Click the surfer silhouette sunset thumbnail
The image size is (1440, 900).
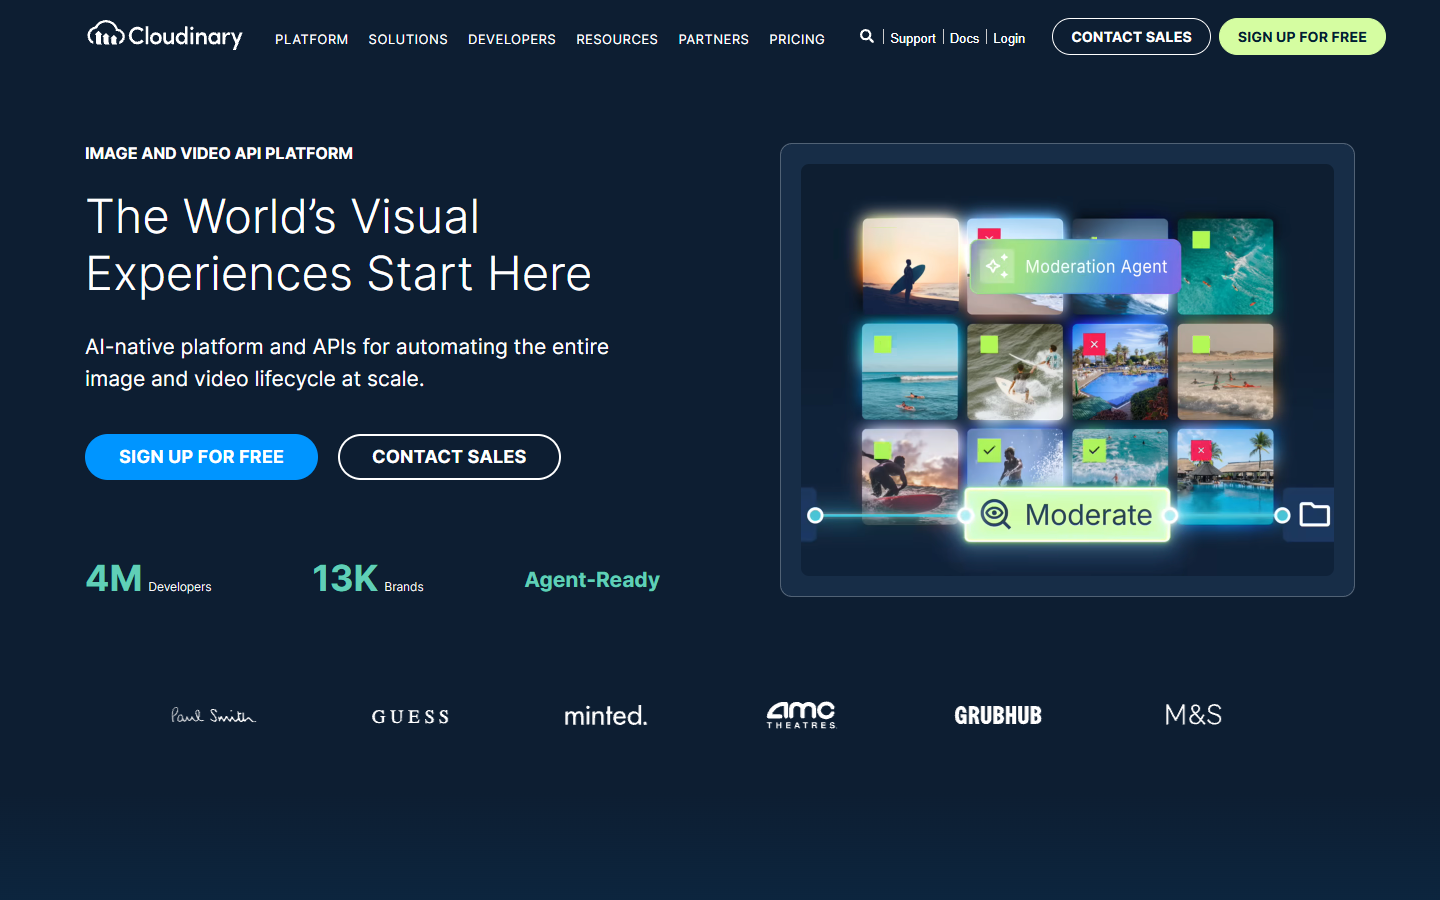[910, 266]
